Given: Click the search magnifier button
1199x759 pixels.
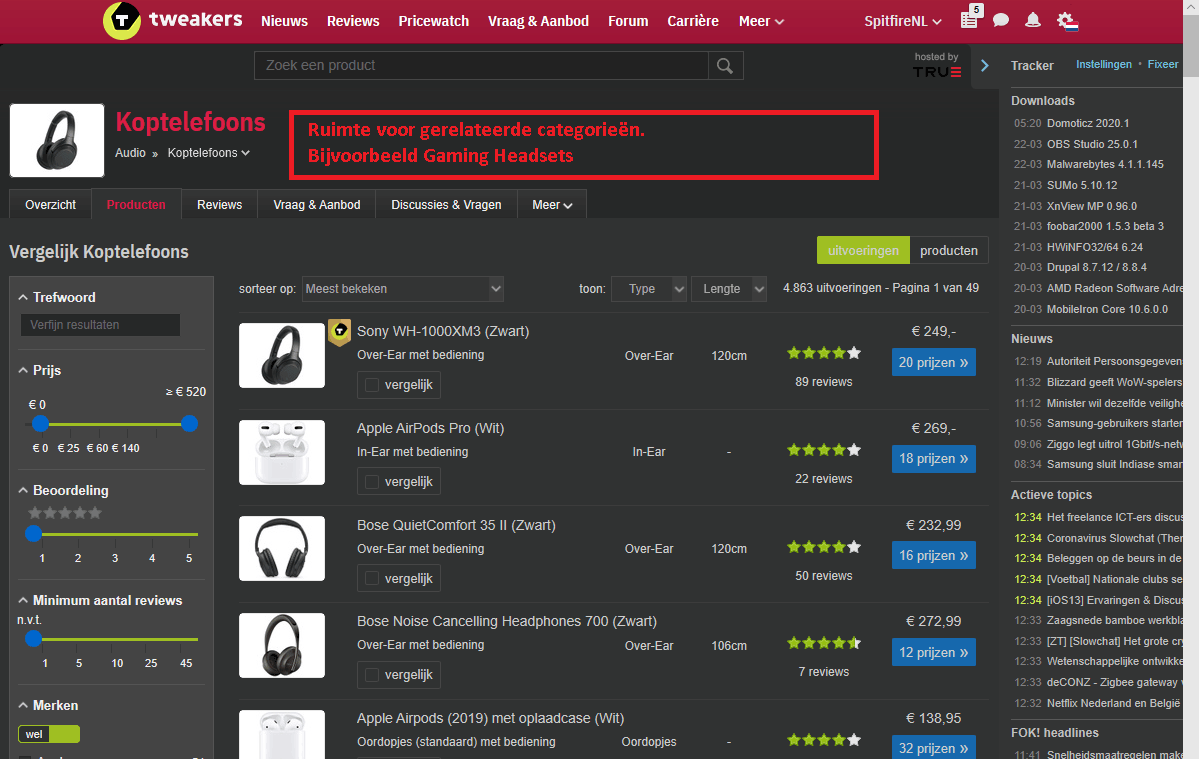Looking at the screenshot, I should [725, 66].
